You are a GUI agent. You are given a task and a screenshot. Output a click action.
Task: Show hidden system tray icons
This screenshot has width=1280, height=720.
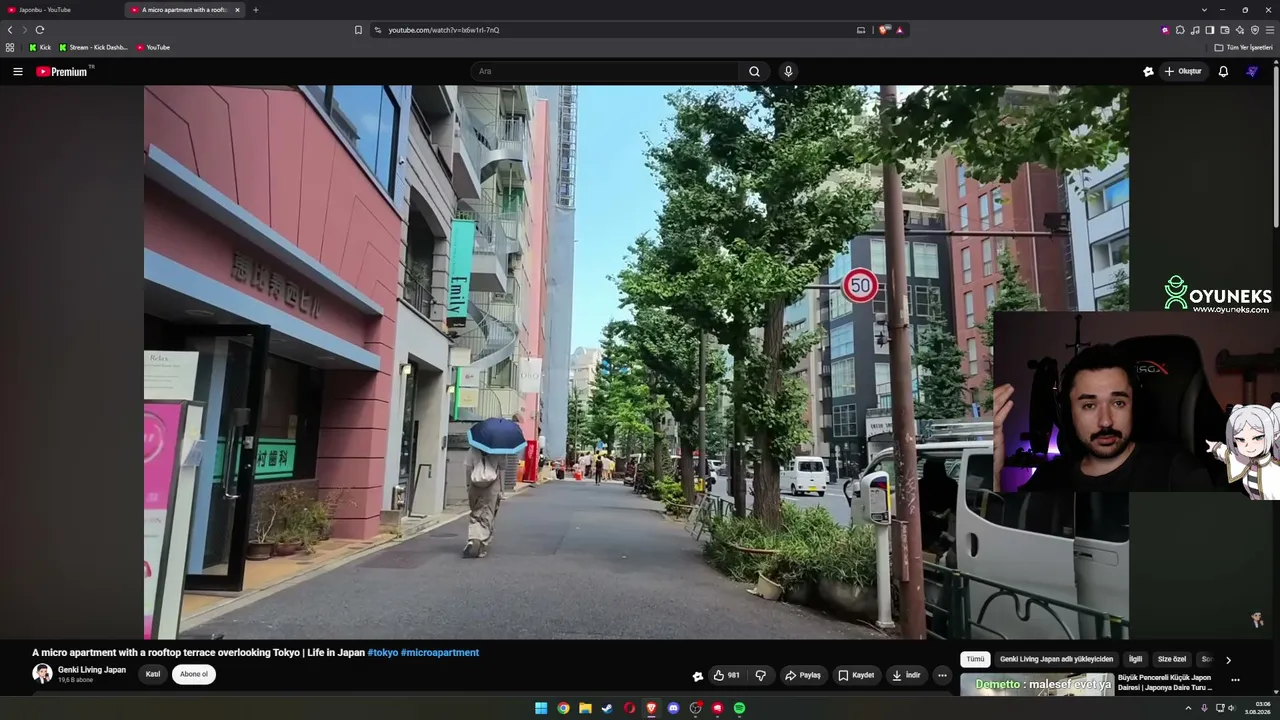click(1188, 708)
